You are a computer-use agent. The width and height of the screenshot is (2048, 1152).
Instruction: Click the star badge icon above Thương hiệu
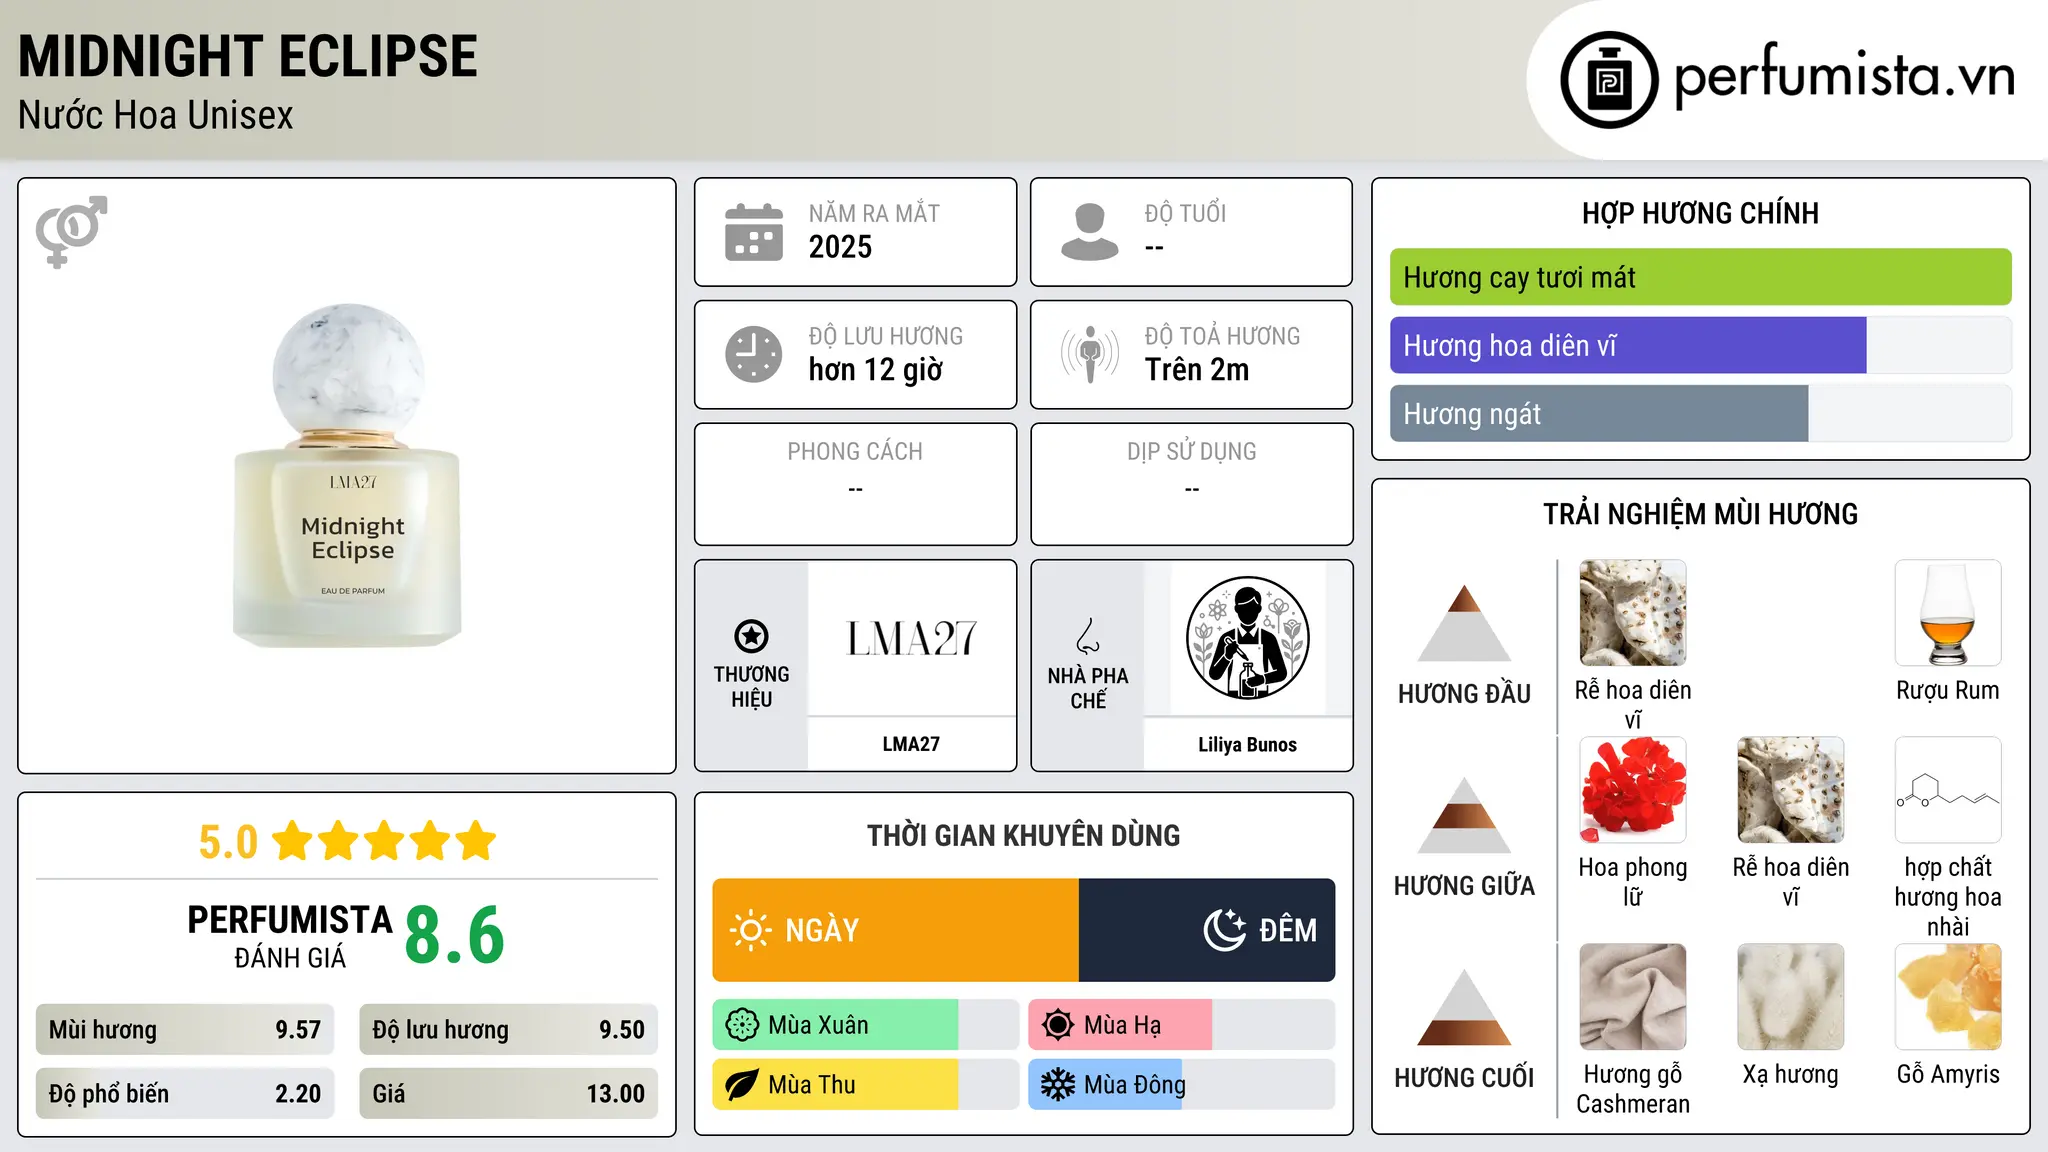(751, 636)
